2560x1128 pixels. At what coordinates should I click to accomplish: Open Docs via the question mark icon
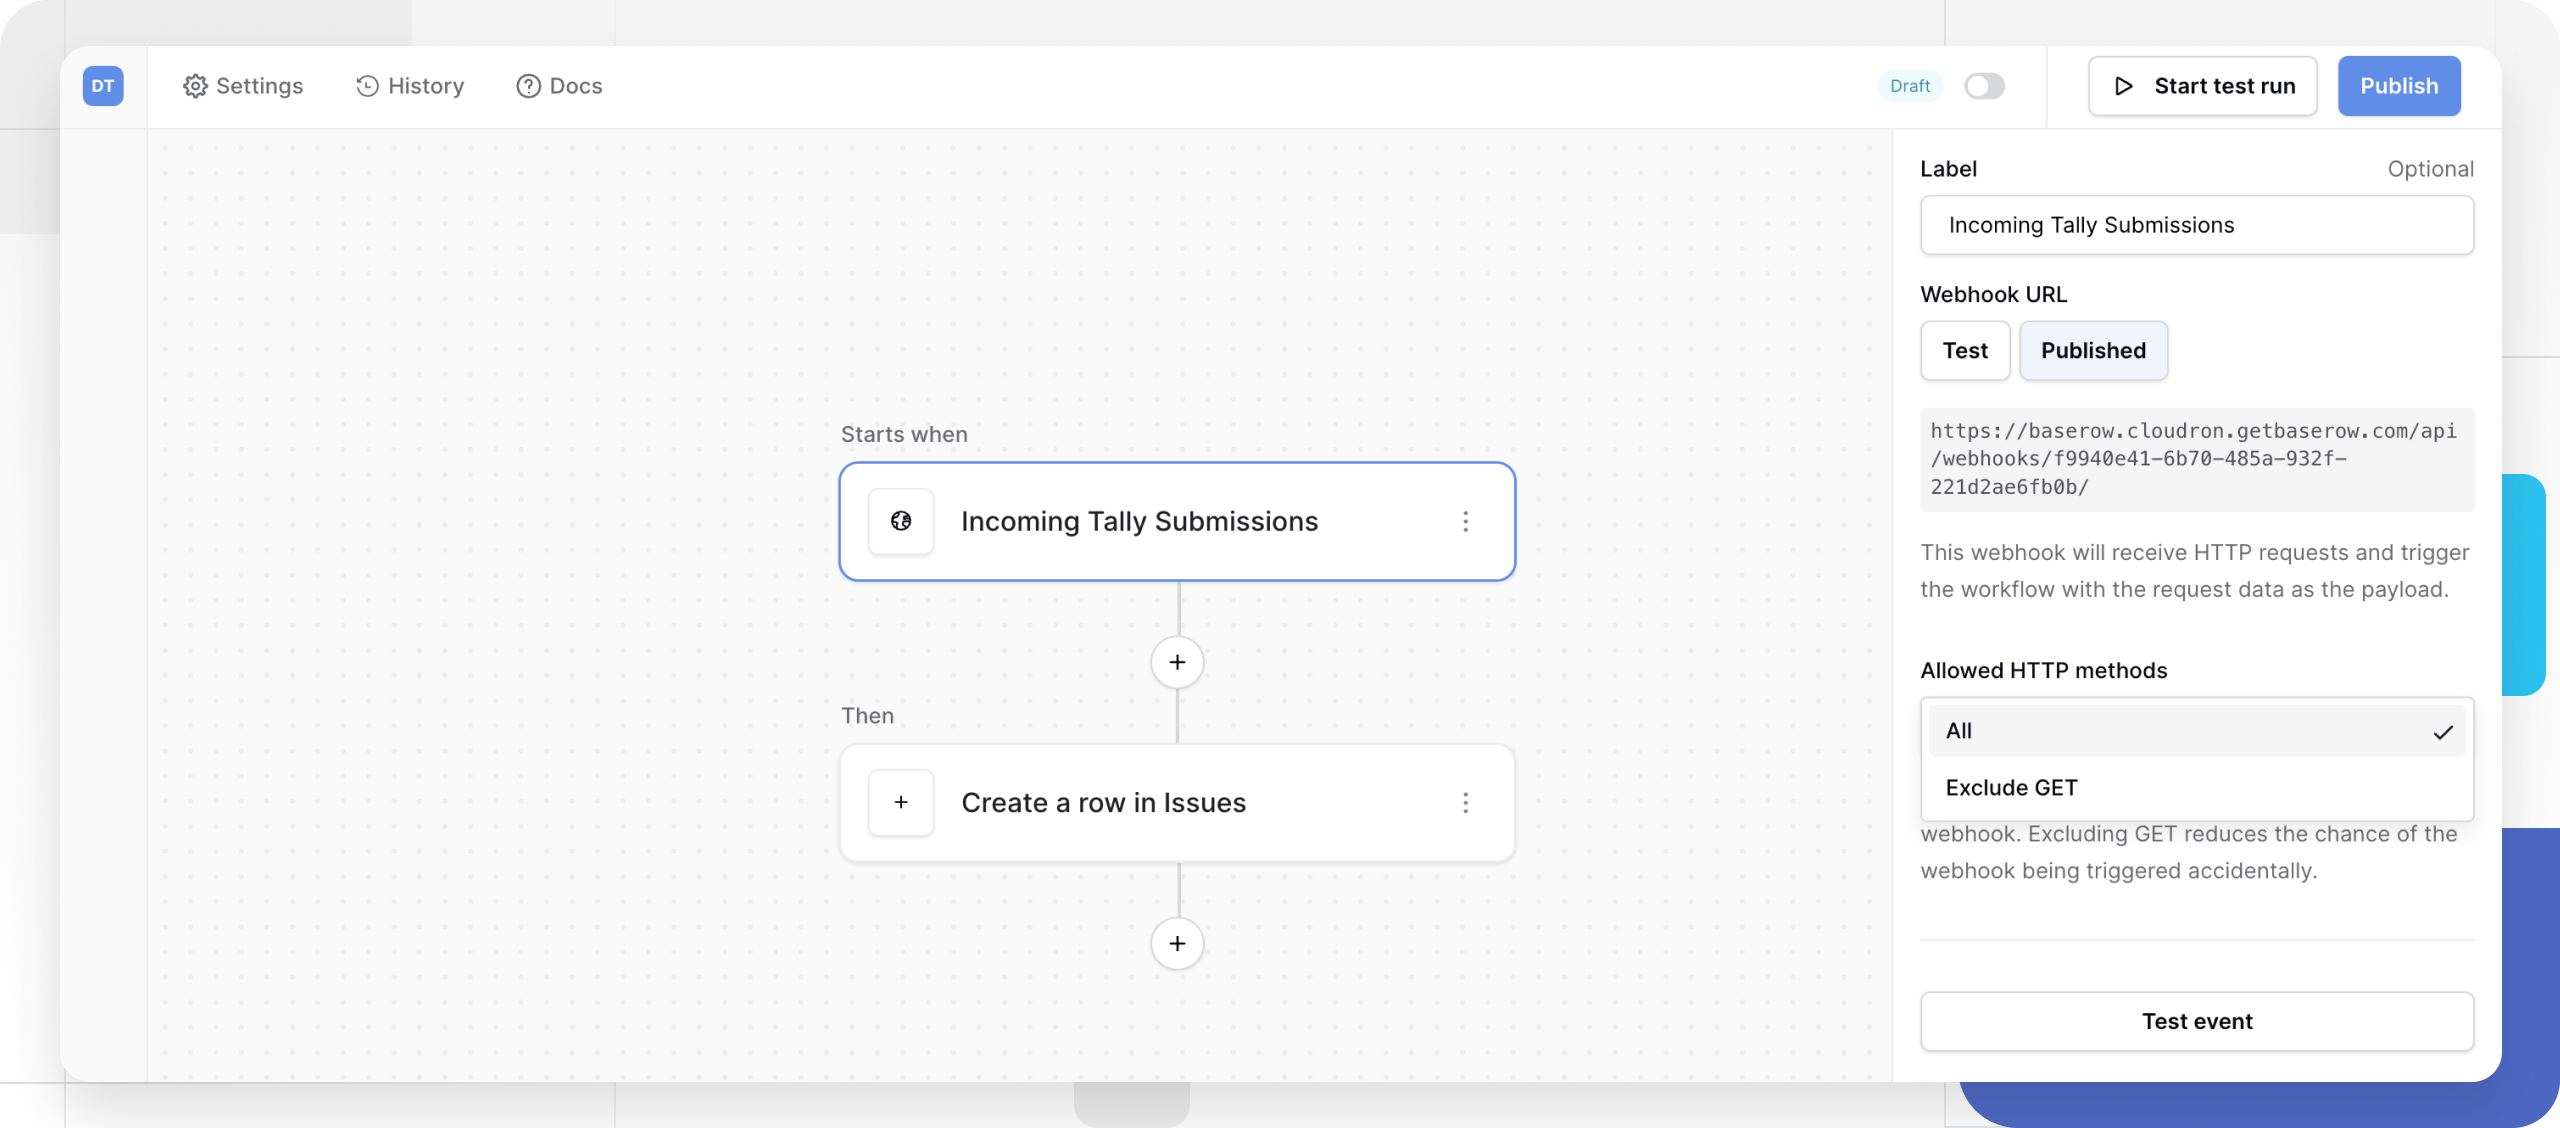click(x=528, y=86)
